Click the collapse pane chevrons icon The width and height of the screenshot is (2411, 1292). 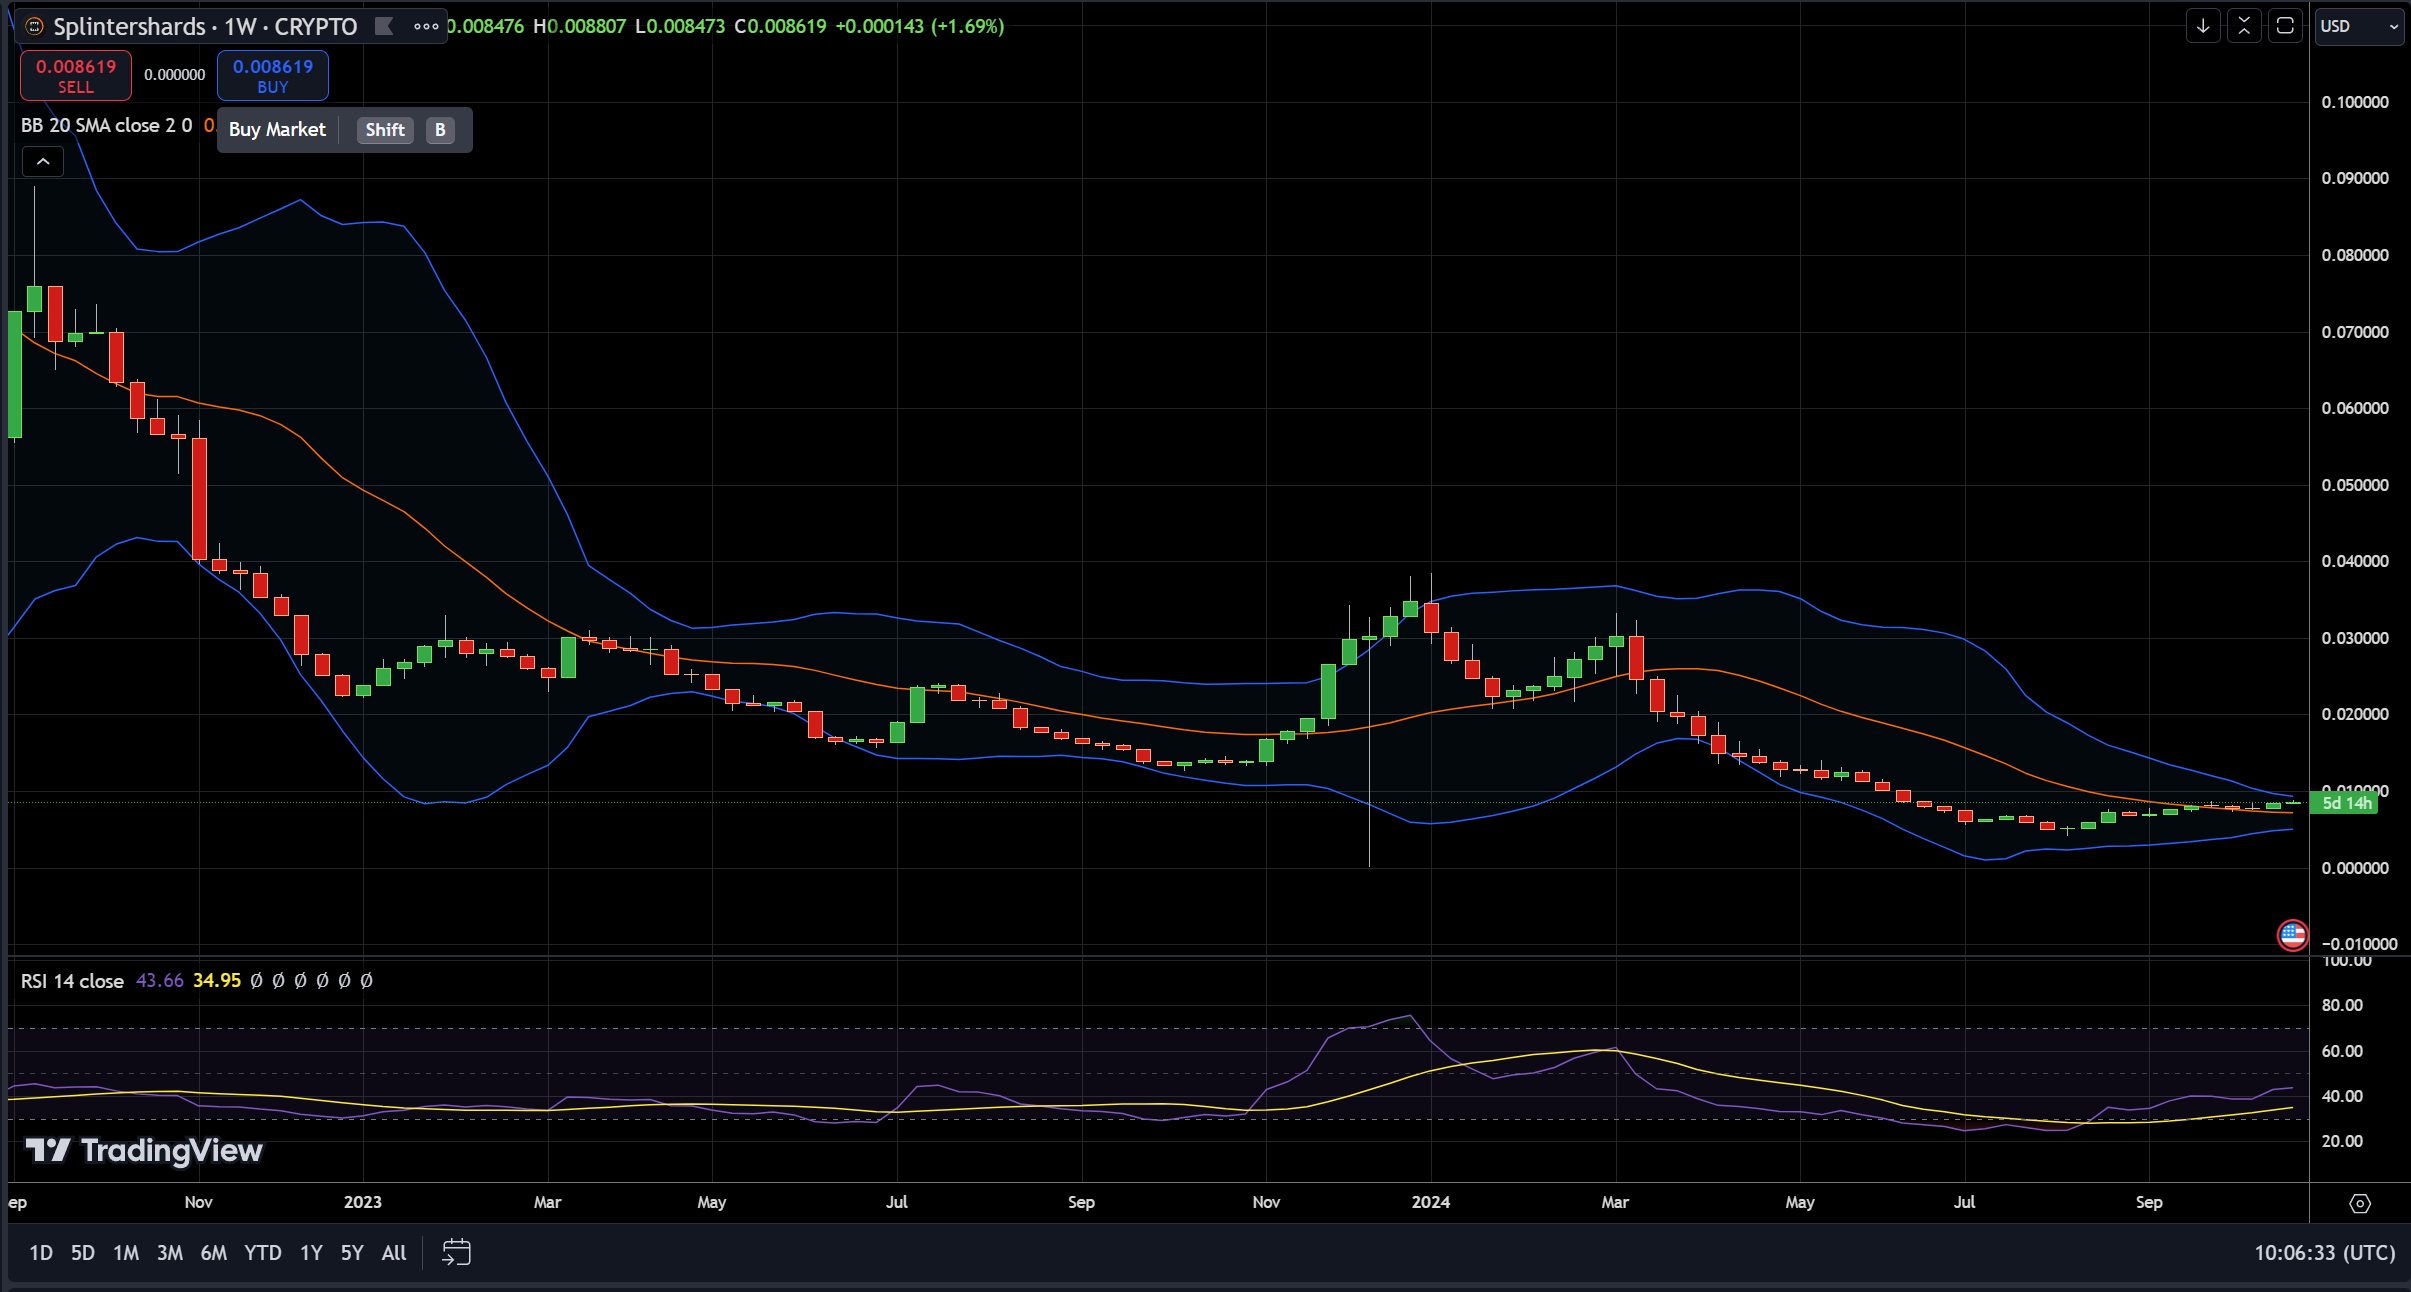2244,27
